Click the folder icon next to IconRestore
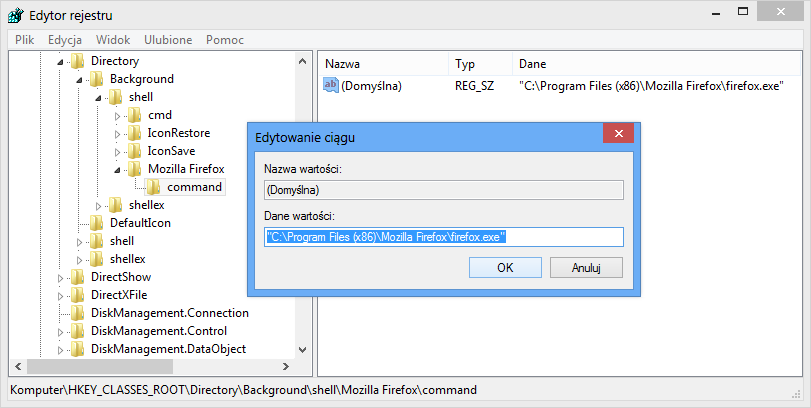The width and height of the screenshot is (811, 408). coord(135,133)
